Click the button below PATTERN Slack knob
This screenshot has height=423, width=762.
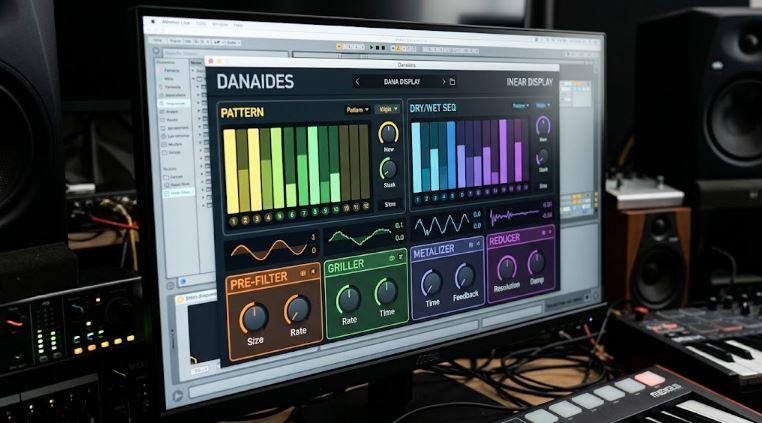point(390,205)
